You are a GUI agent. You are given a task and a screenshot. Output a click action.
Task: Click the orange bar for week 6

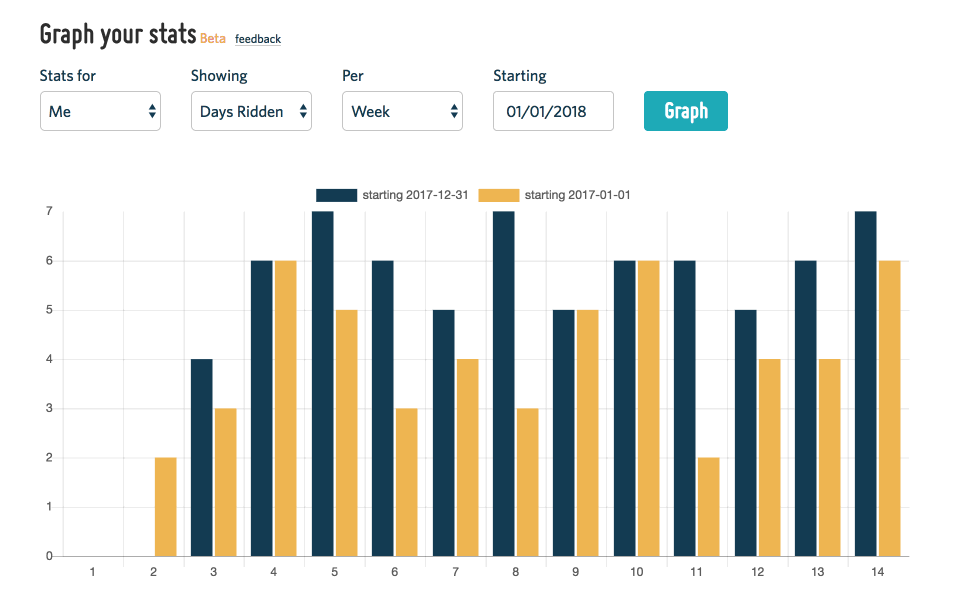(x=407, y=482)
